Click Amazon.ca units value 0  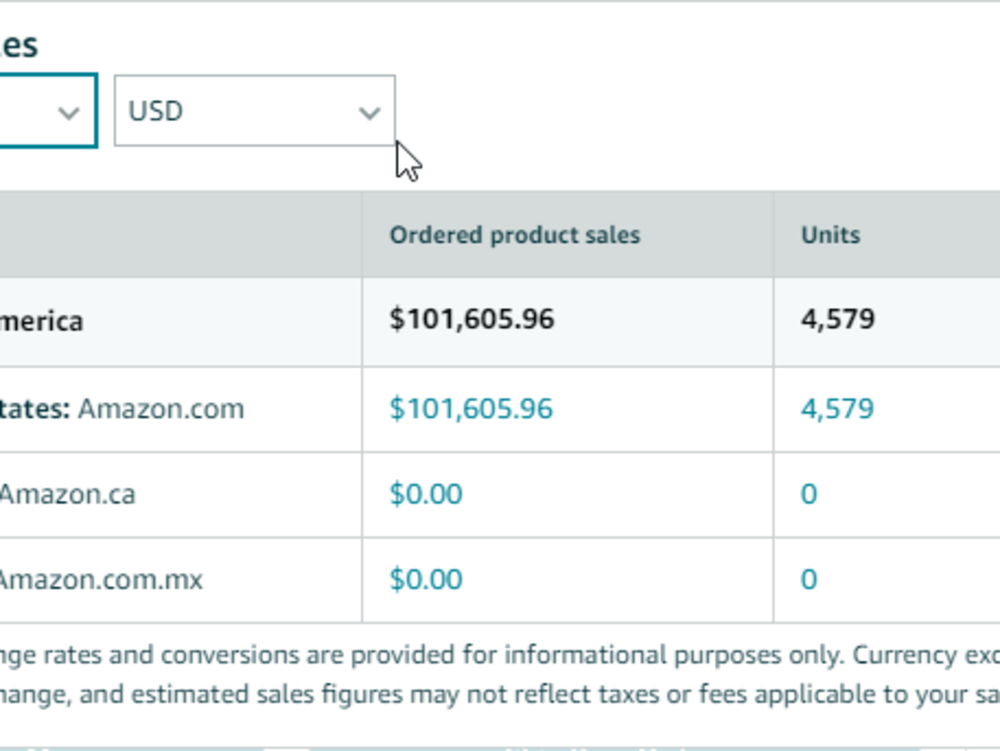click(809, 494)
